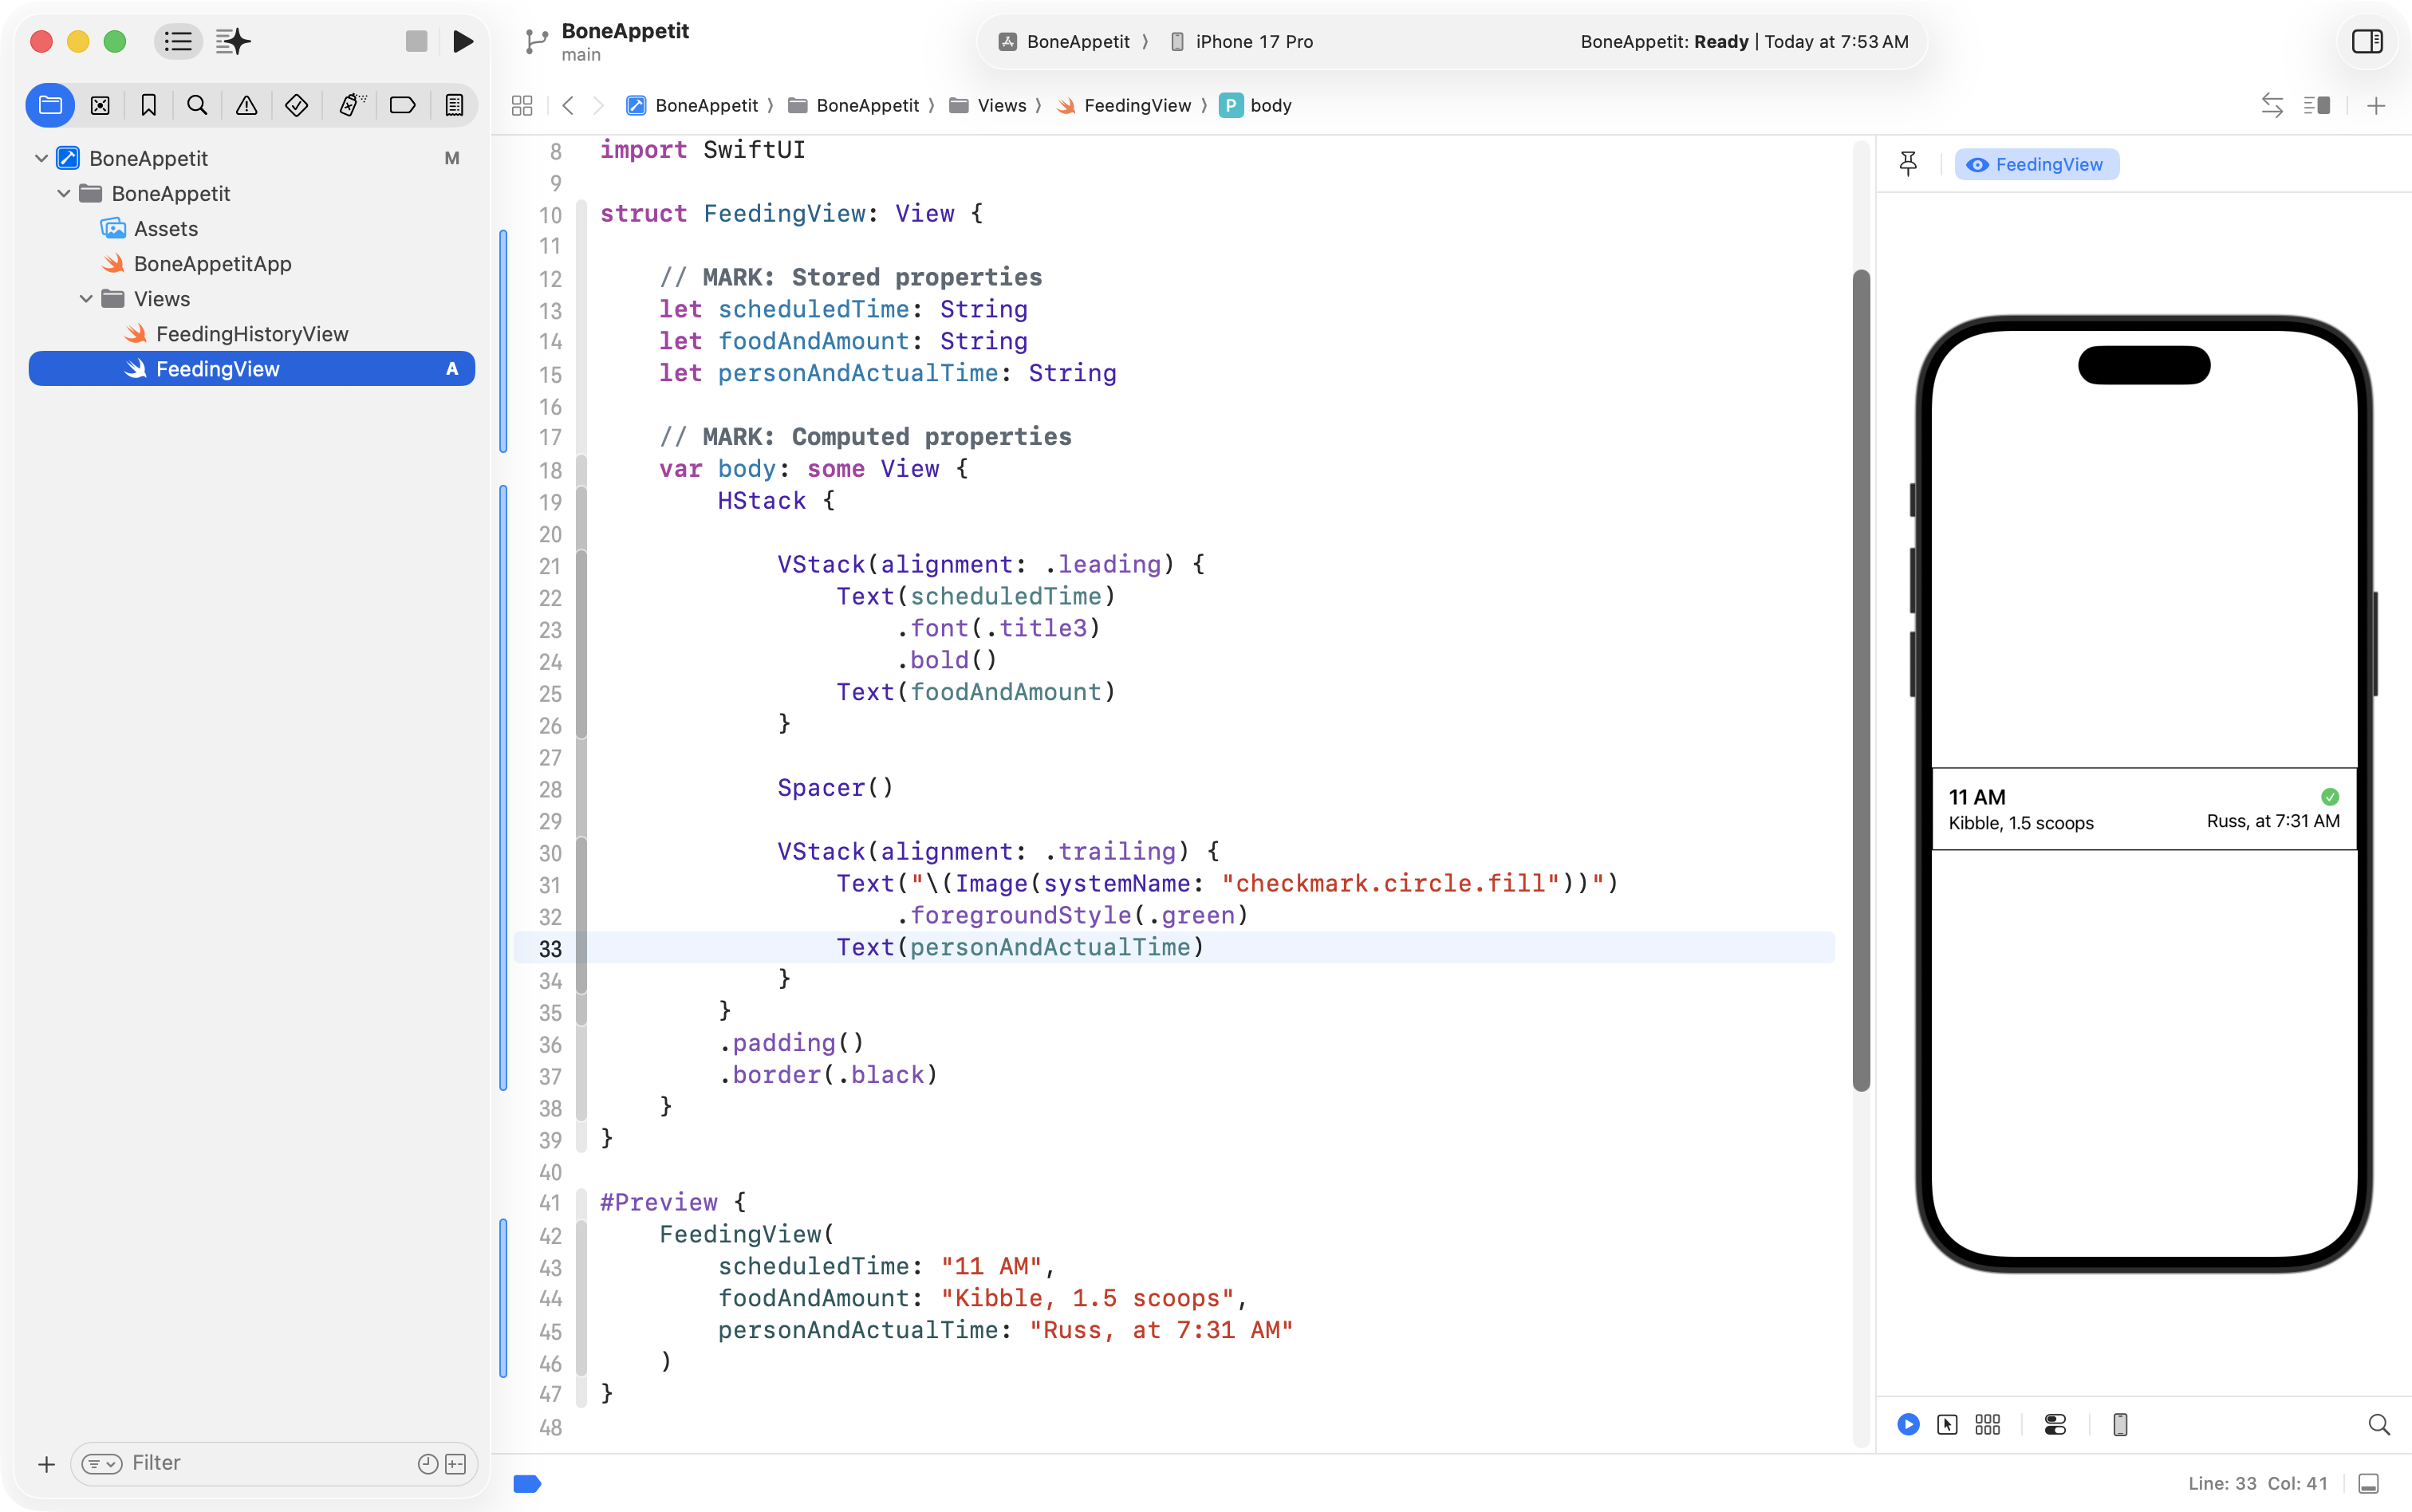Open the Breakpoint navigator icon
2412x1512 pixels.
[x=402, y=105]
